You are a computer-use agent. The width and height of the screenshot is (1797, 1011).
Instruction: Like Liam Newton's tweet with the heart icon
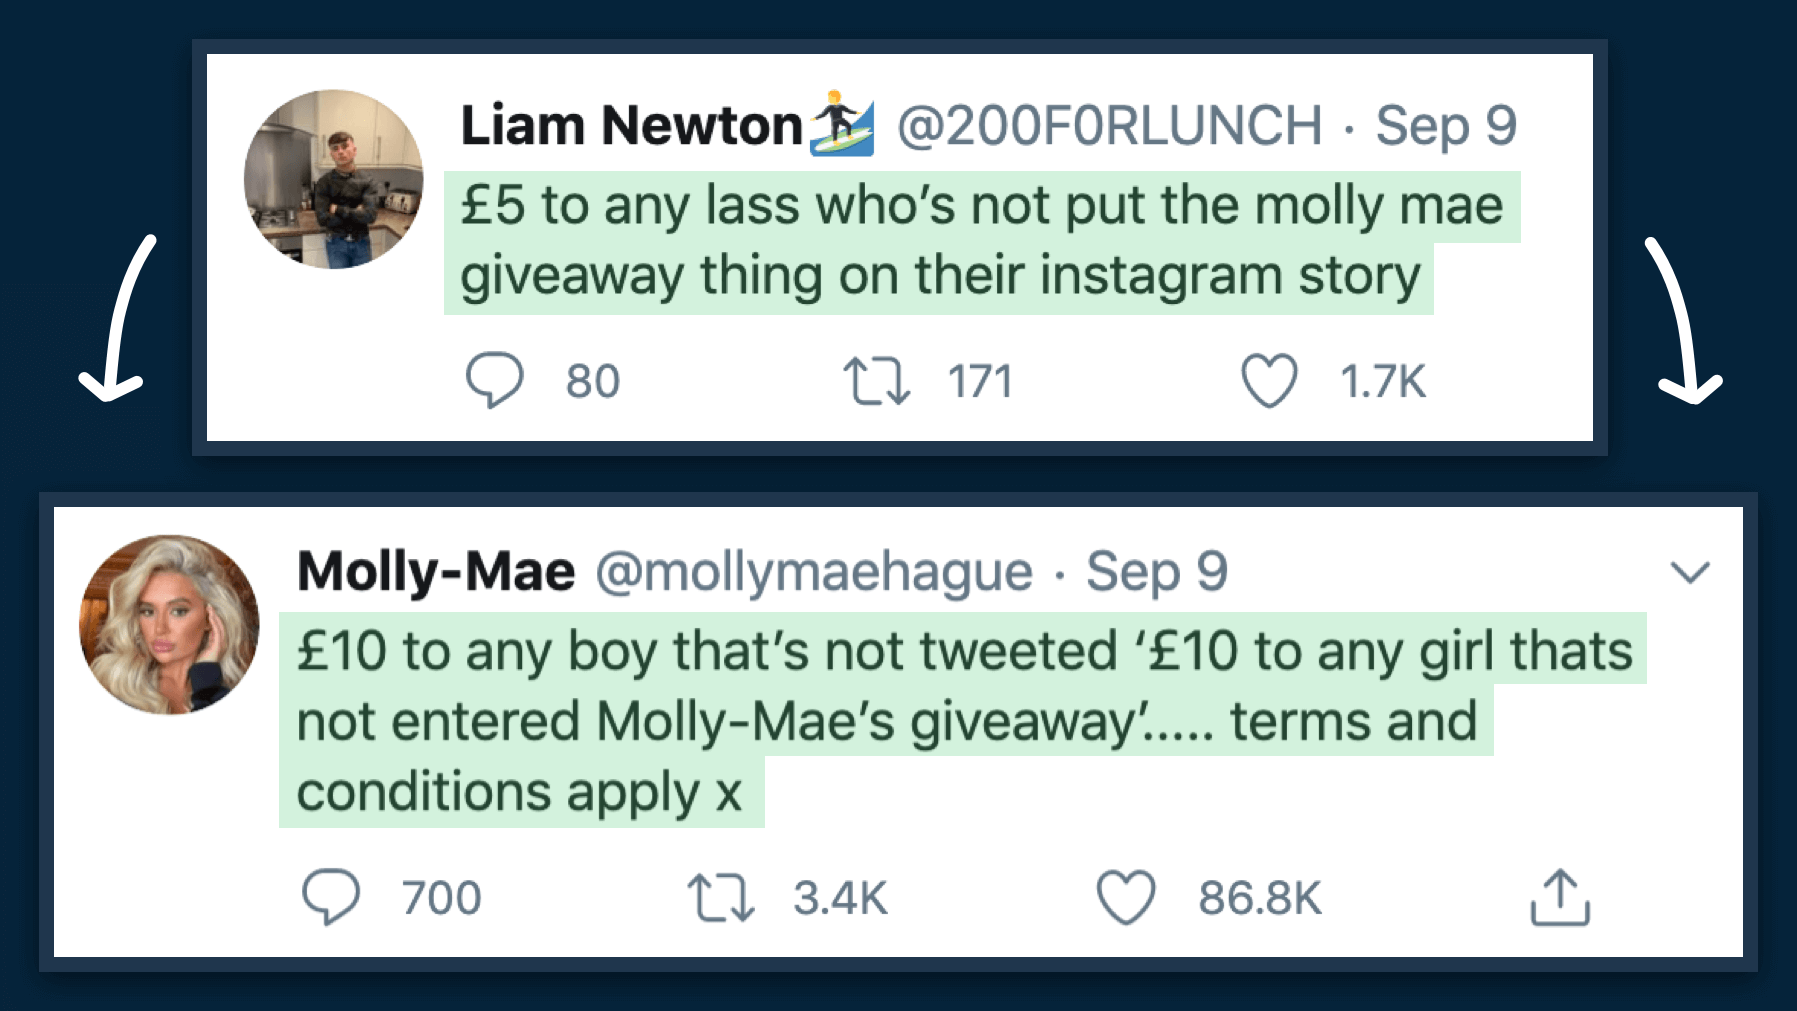tap(1269, 381)
